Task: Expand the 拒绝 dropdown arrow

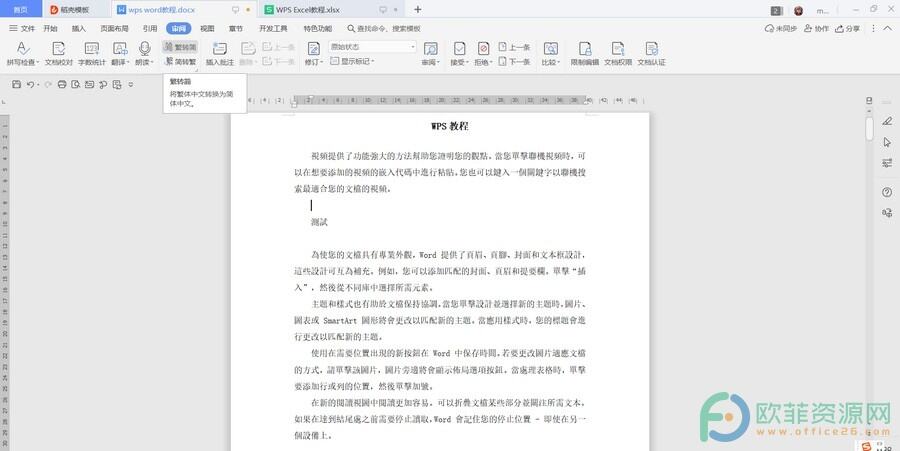Action: click(491, 63)
